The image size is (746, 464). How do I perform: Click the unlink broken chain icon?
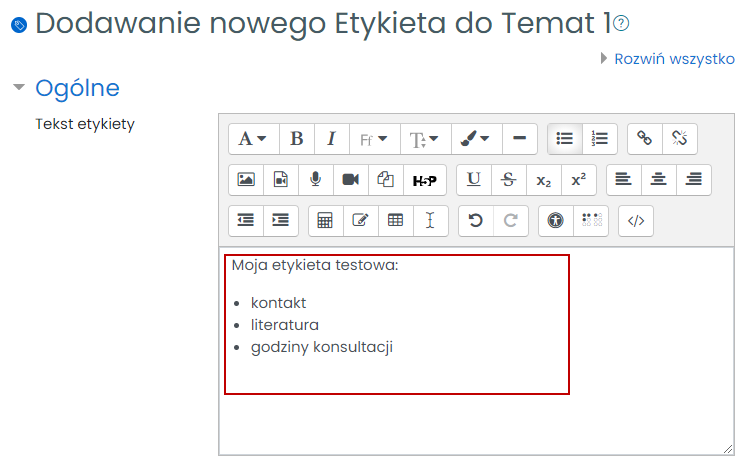680,139
